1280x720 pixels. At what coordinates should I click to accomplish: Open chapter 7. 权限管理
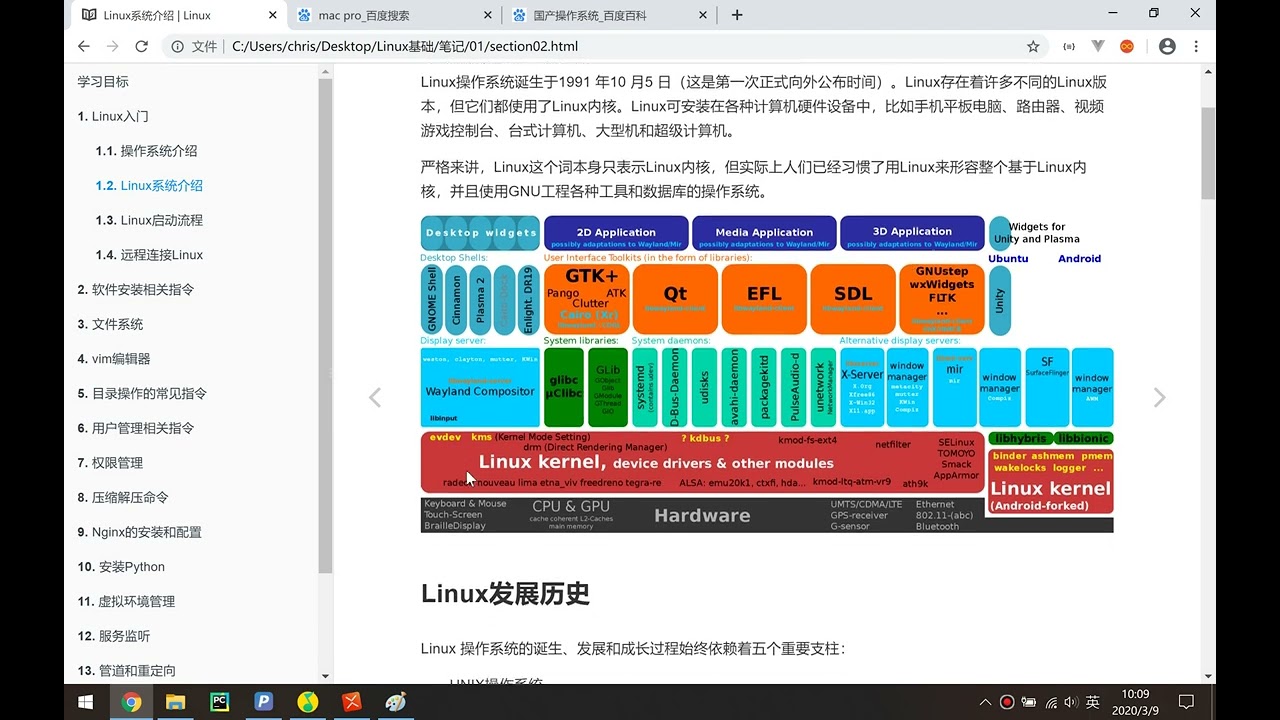point(110,463)
